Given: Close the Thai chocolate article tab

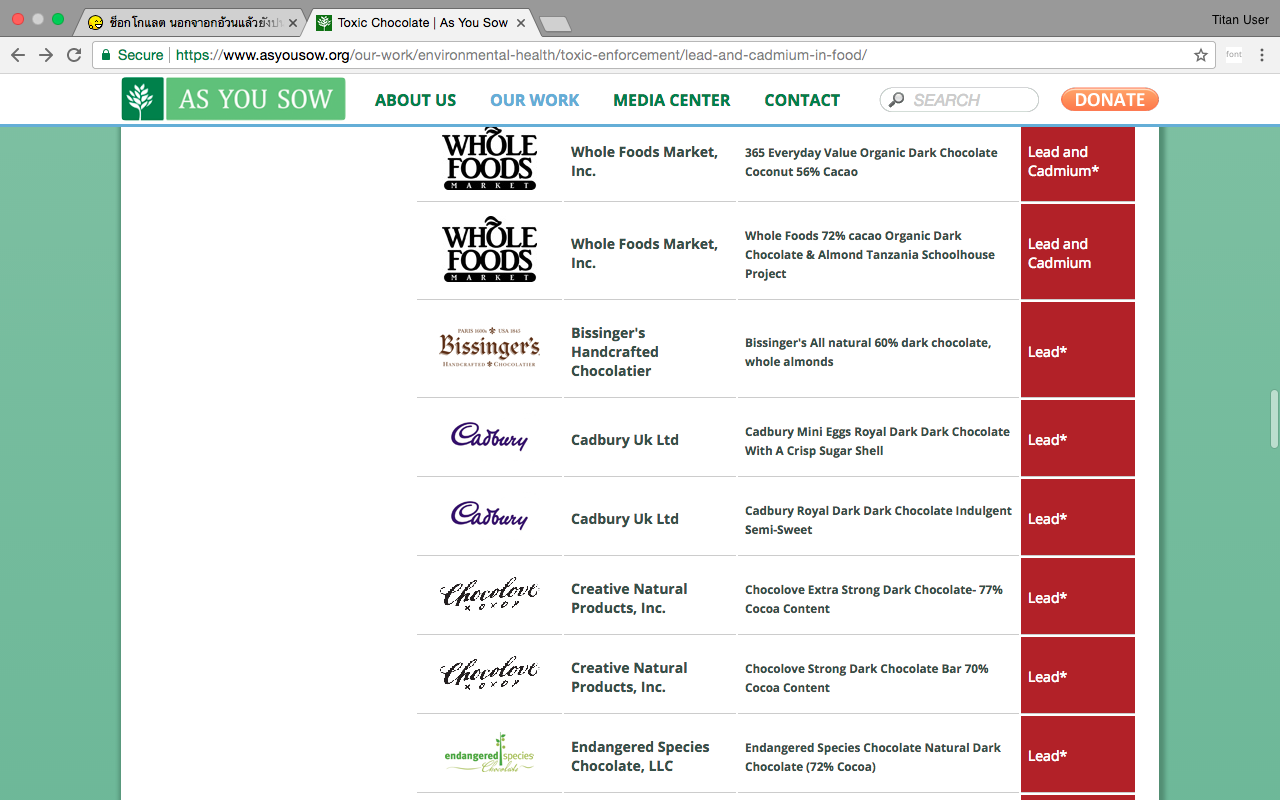Looking at the screenshot, I should click(x=293, y=22).
